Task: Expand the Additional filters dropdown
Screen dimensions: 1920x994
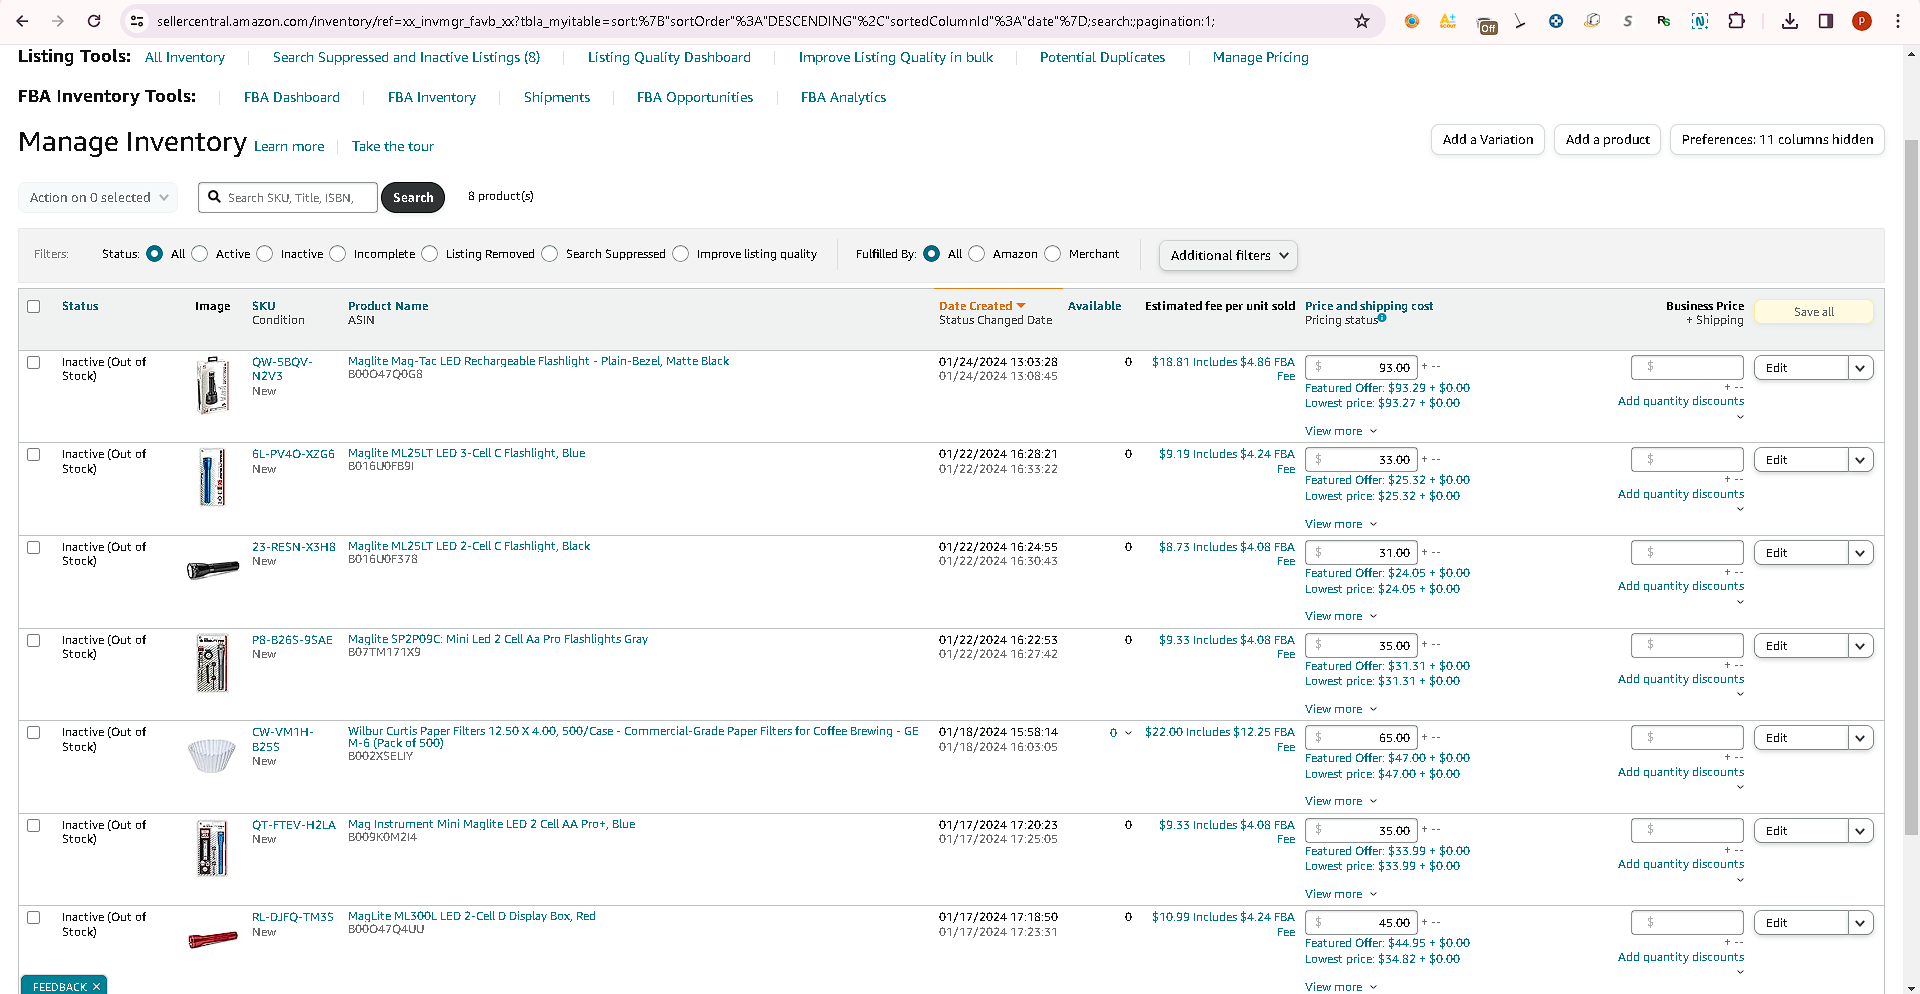Action: coord(1228,255)
